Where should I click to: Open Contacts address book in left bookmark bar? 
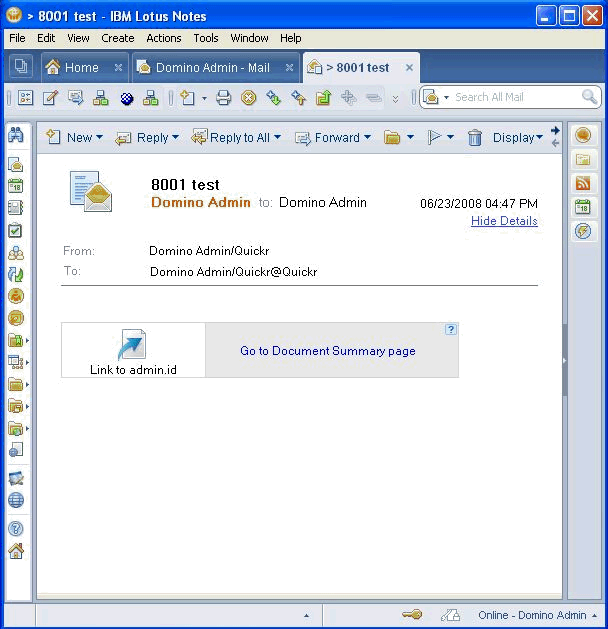16,208
